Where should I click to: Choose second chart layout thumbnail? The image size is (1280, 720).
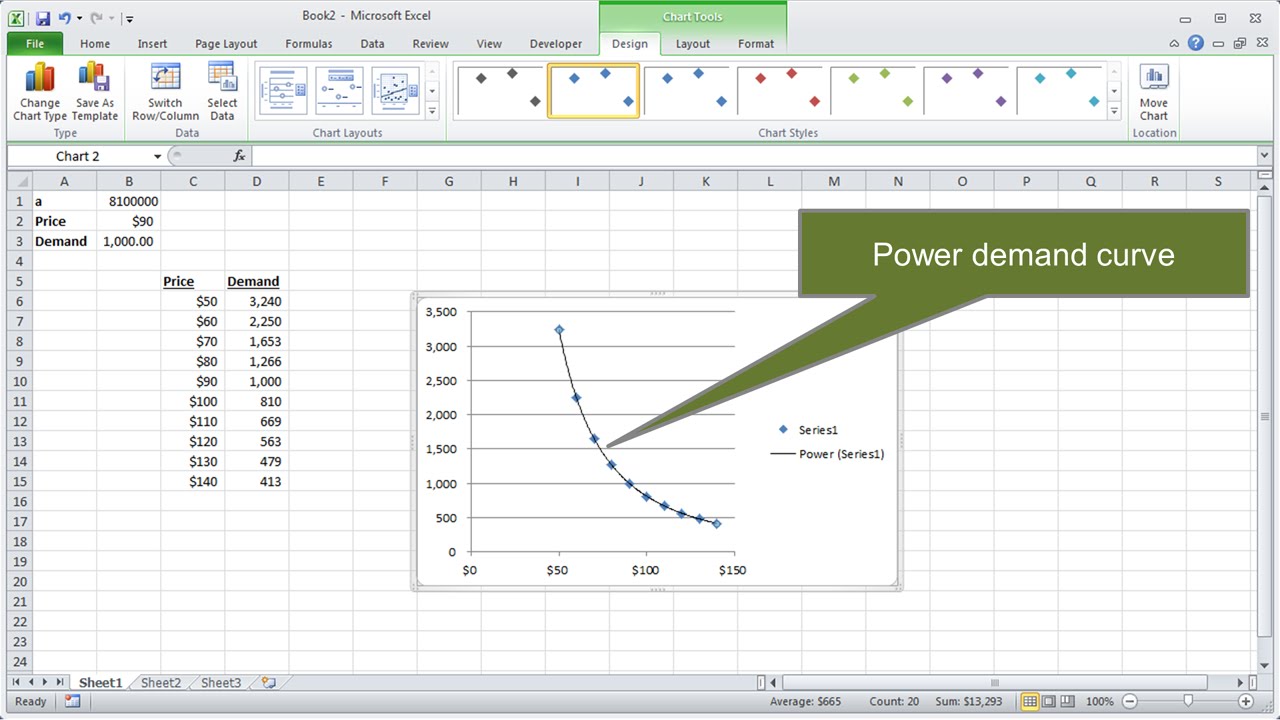point(339,91)
